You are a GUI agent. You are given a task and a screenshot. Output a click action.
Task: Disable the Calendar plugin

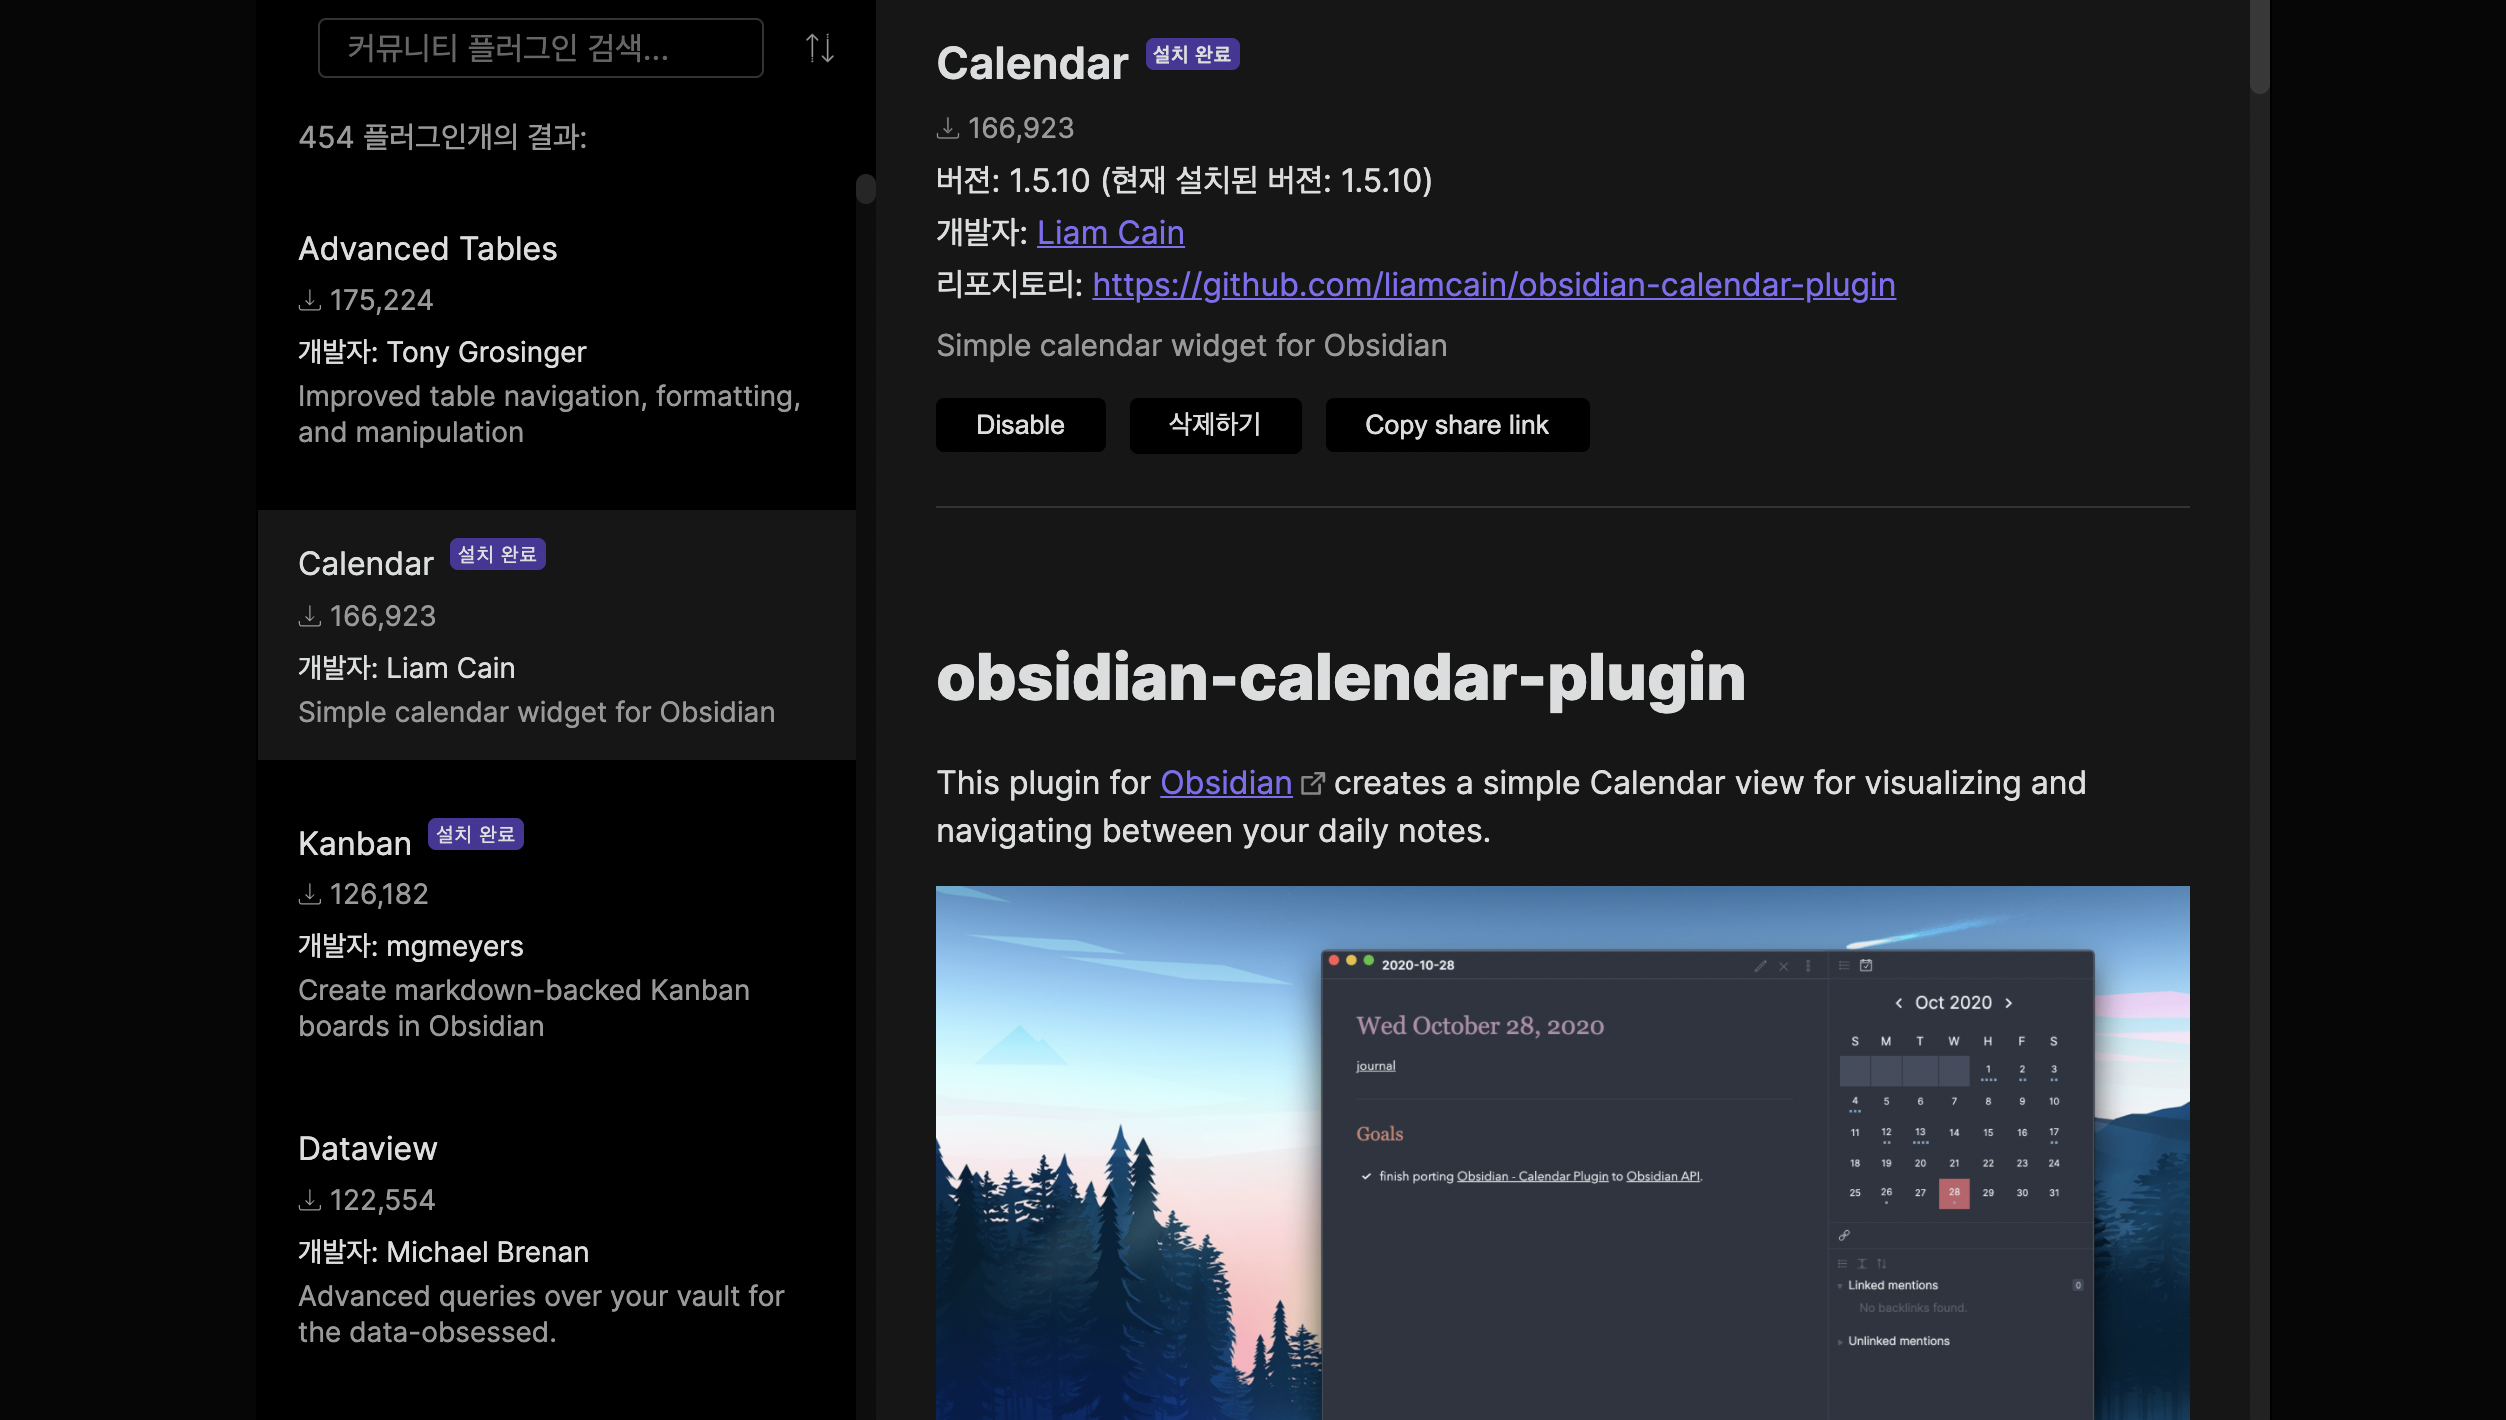tap(1019, 425)
